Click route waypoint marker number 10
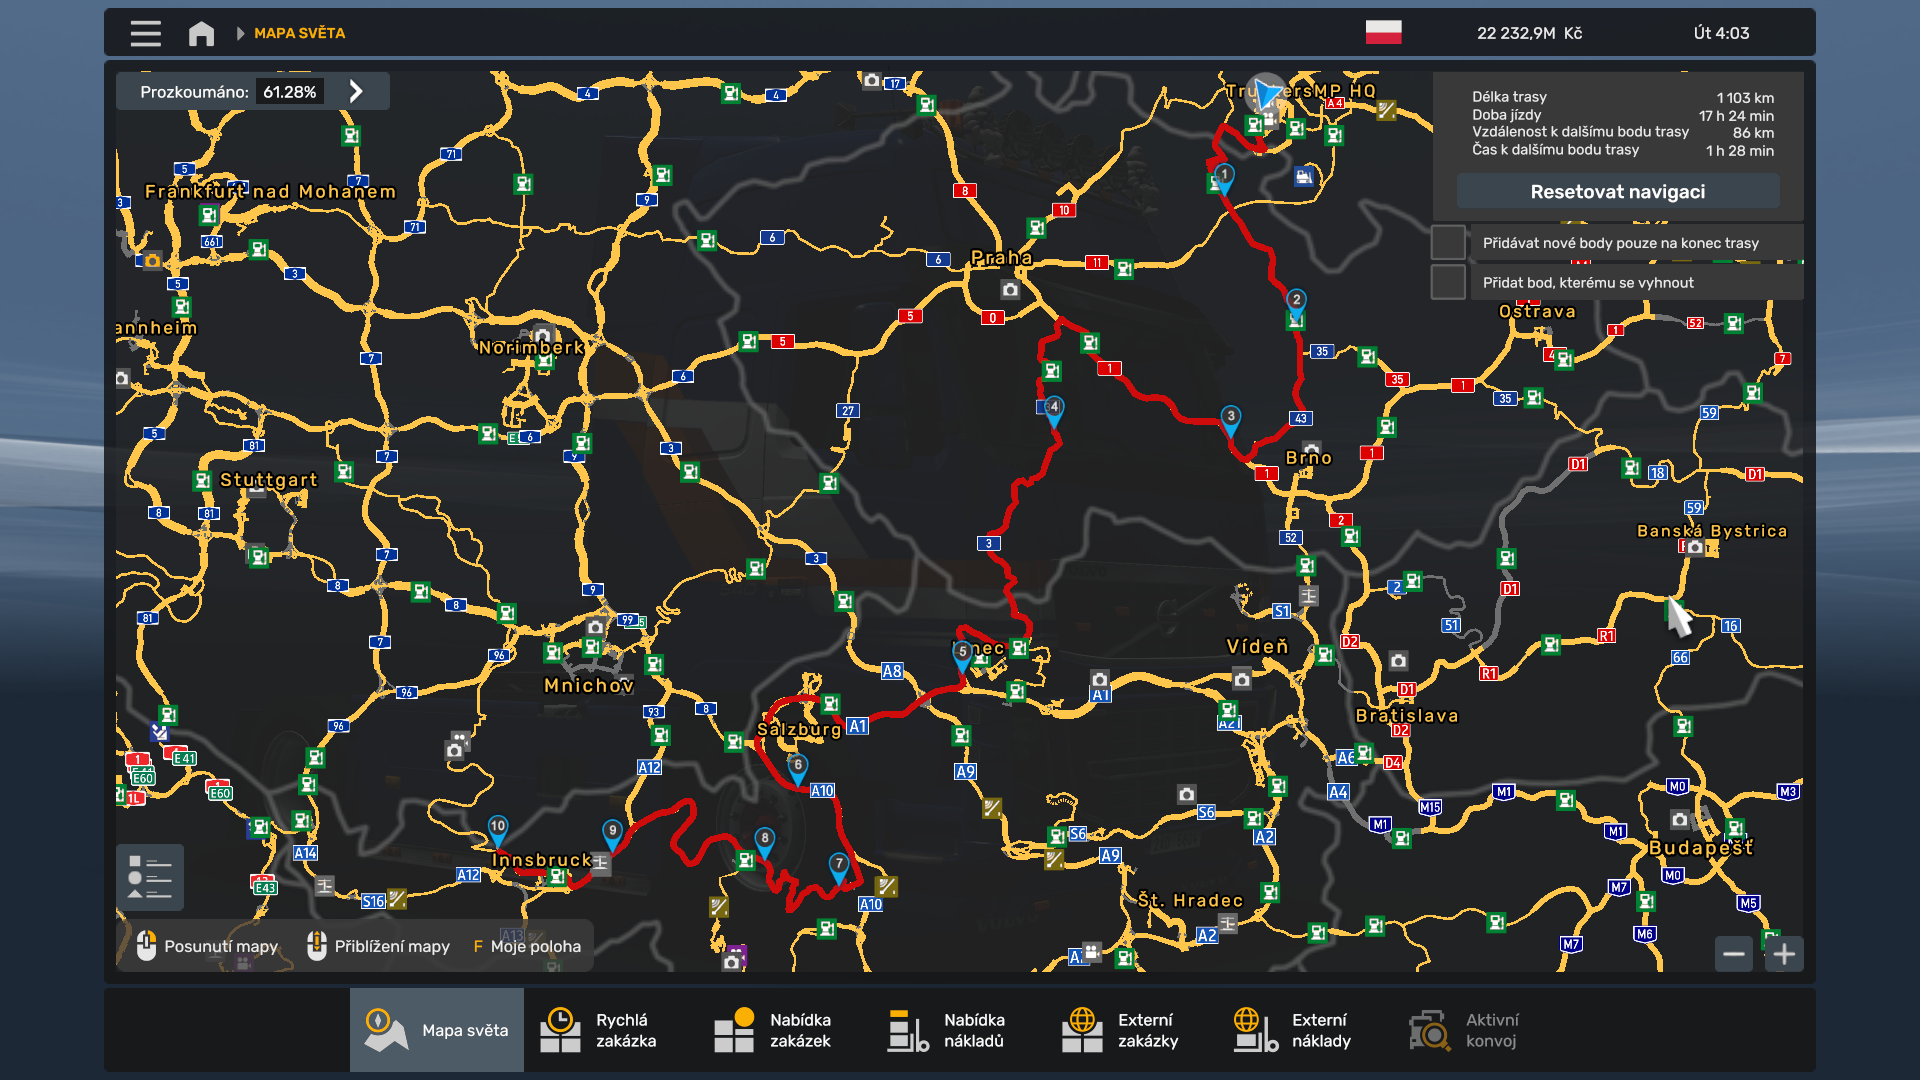 497,828
